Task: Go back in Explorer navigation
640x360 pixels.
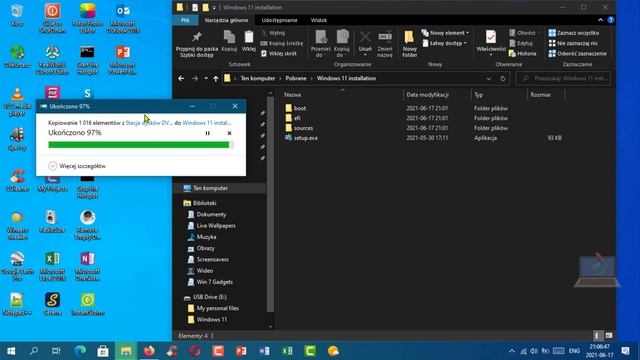Action: [x=181, y=78]
